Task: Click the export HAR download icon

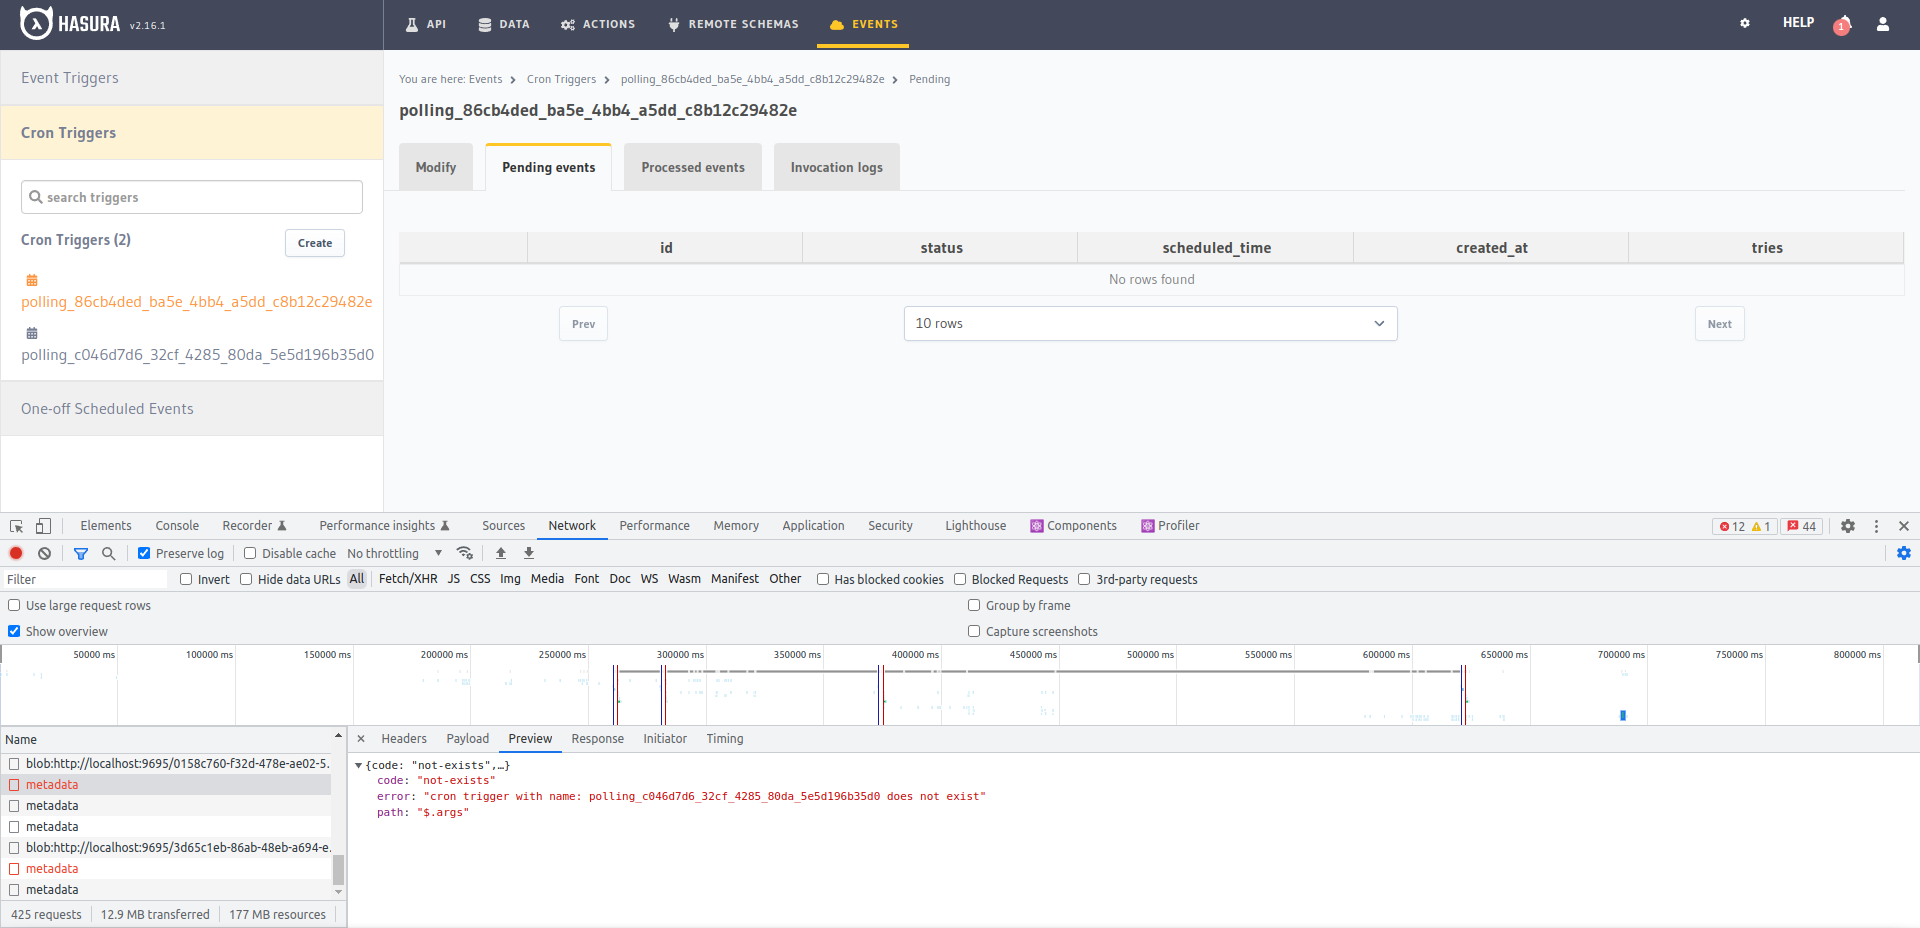Action: [528, 553]
